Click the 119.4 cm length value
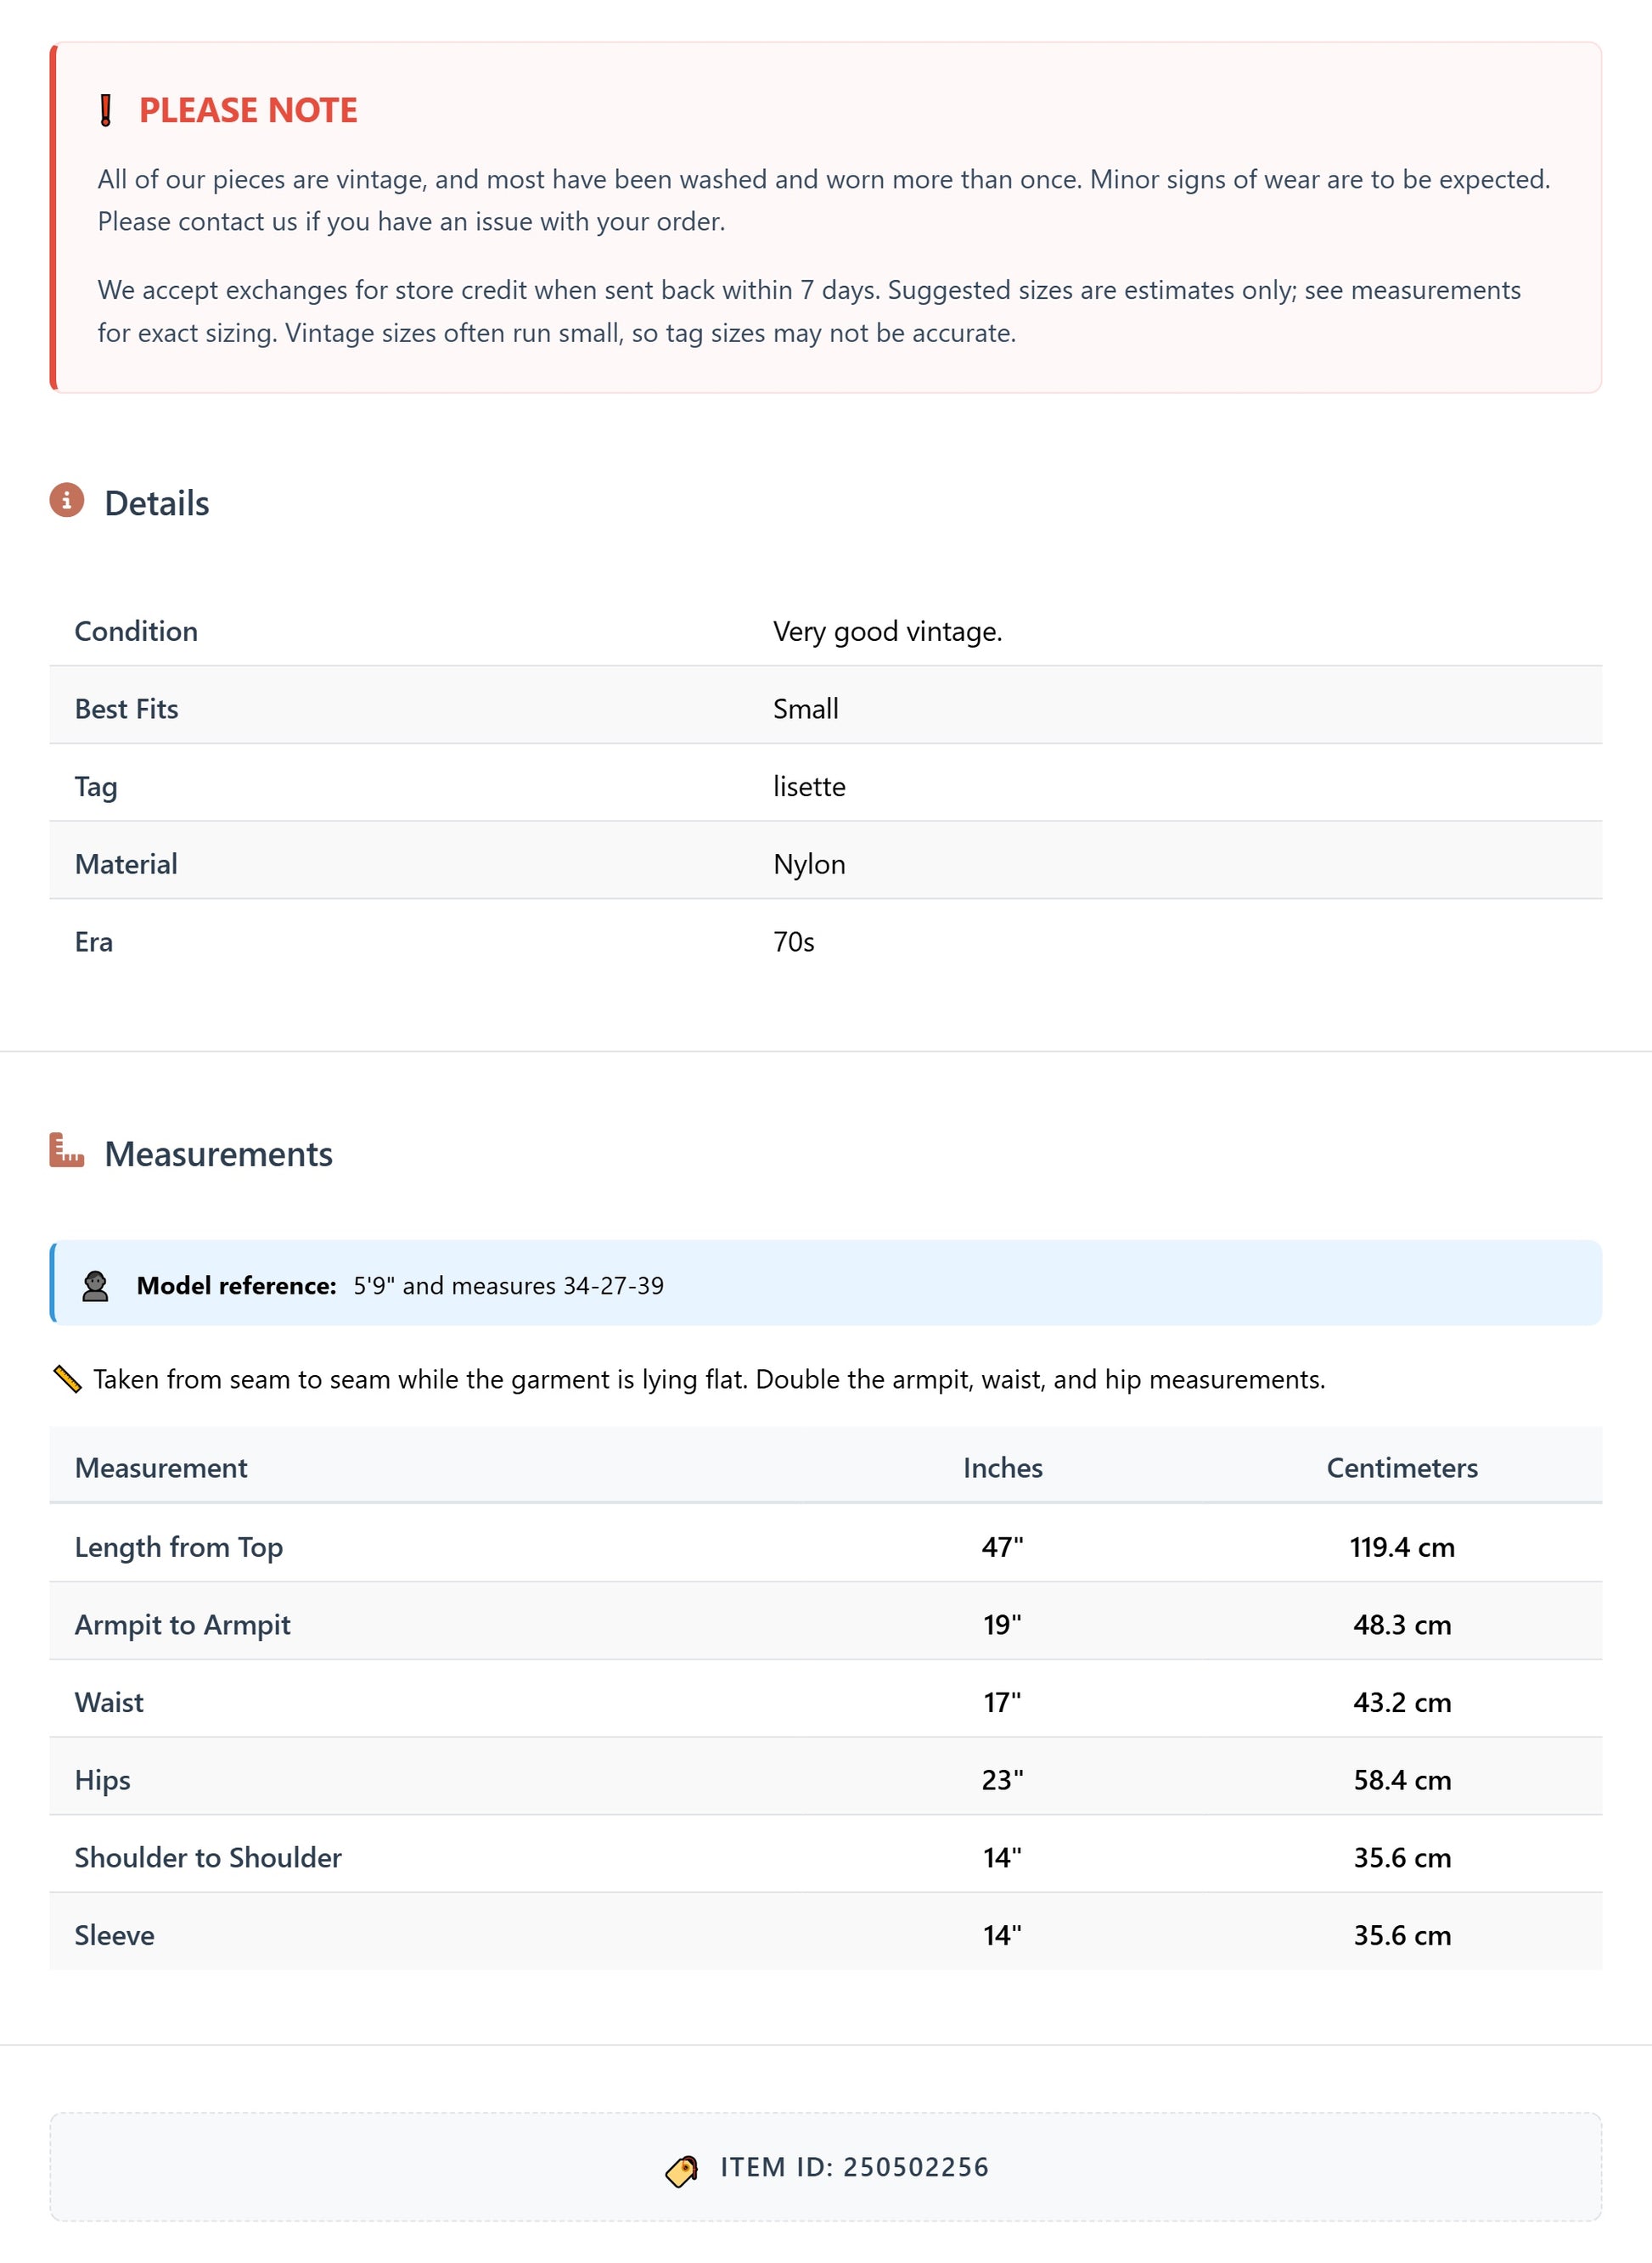This screenshot has width=1652, height=2263. point(1401,1547)
